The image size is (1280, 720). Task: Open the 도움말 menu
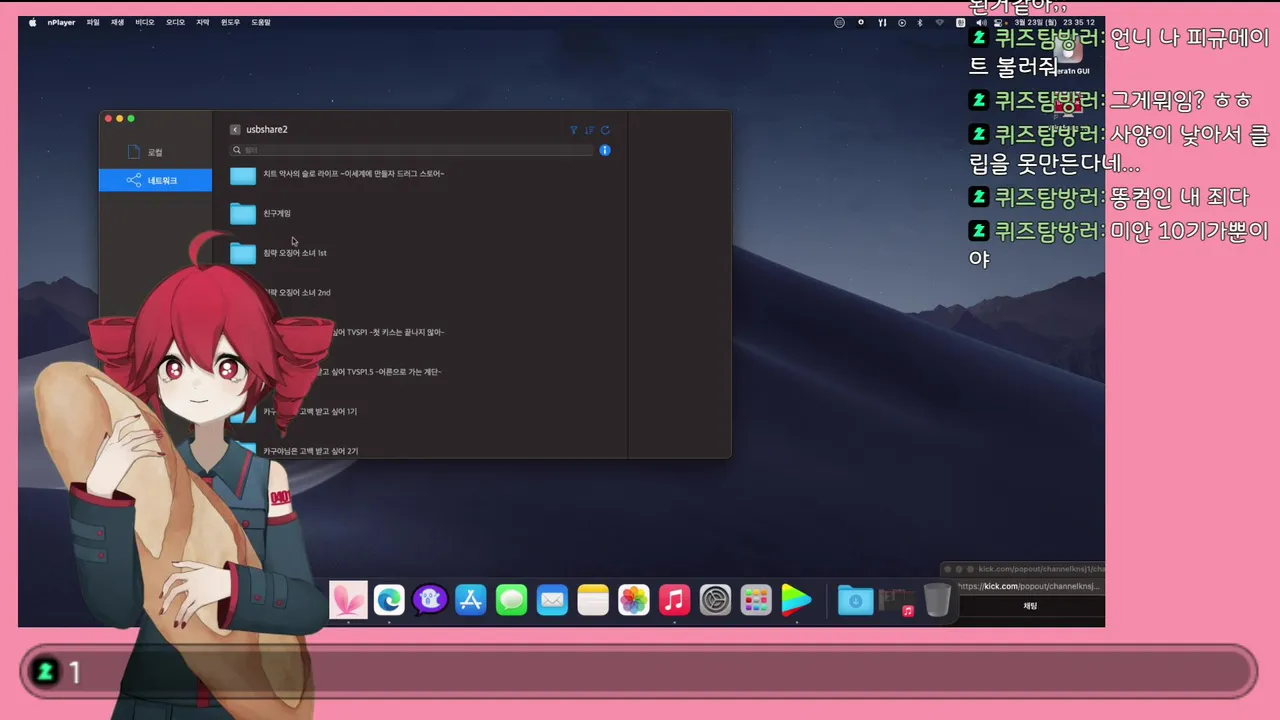tap(261, 22)
